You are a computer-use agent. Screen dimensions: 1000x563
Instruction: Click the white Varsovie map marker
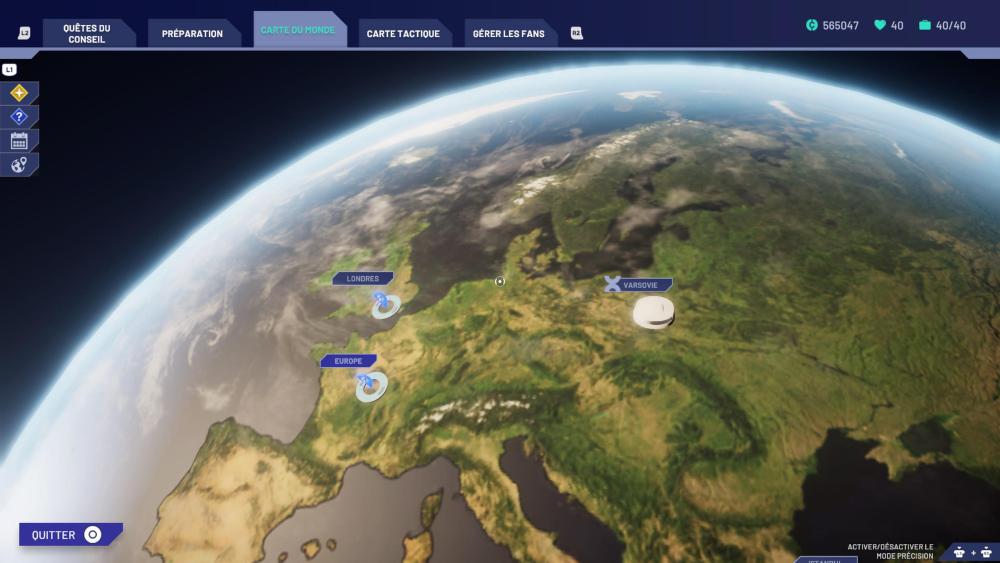(x=654, y=312)
